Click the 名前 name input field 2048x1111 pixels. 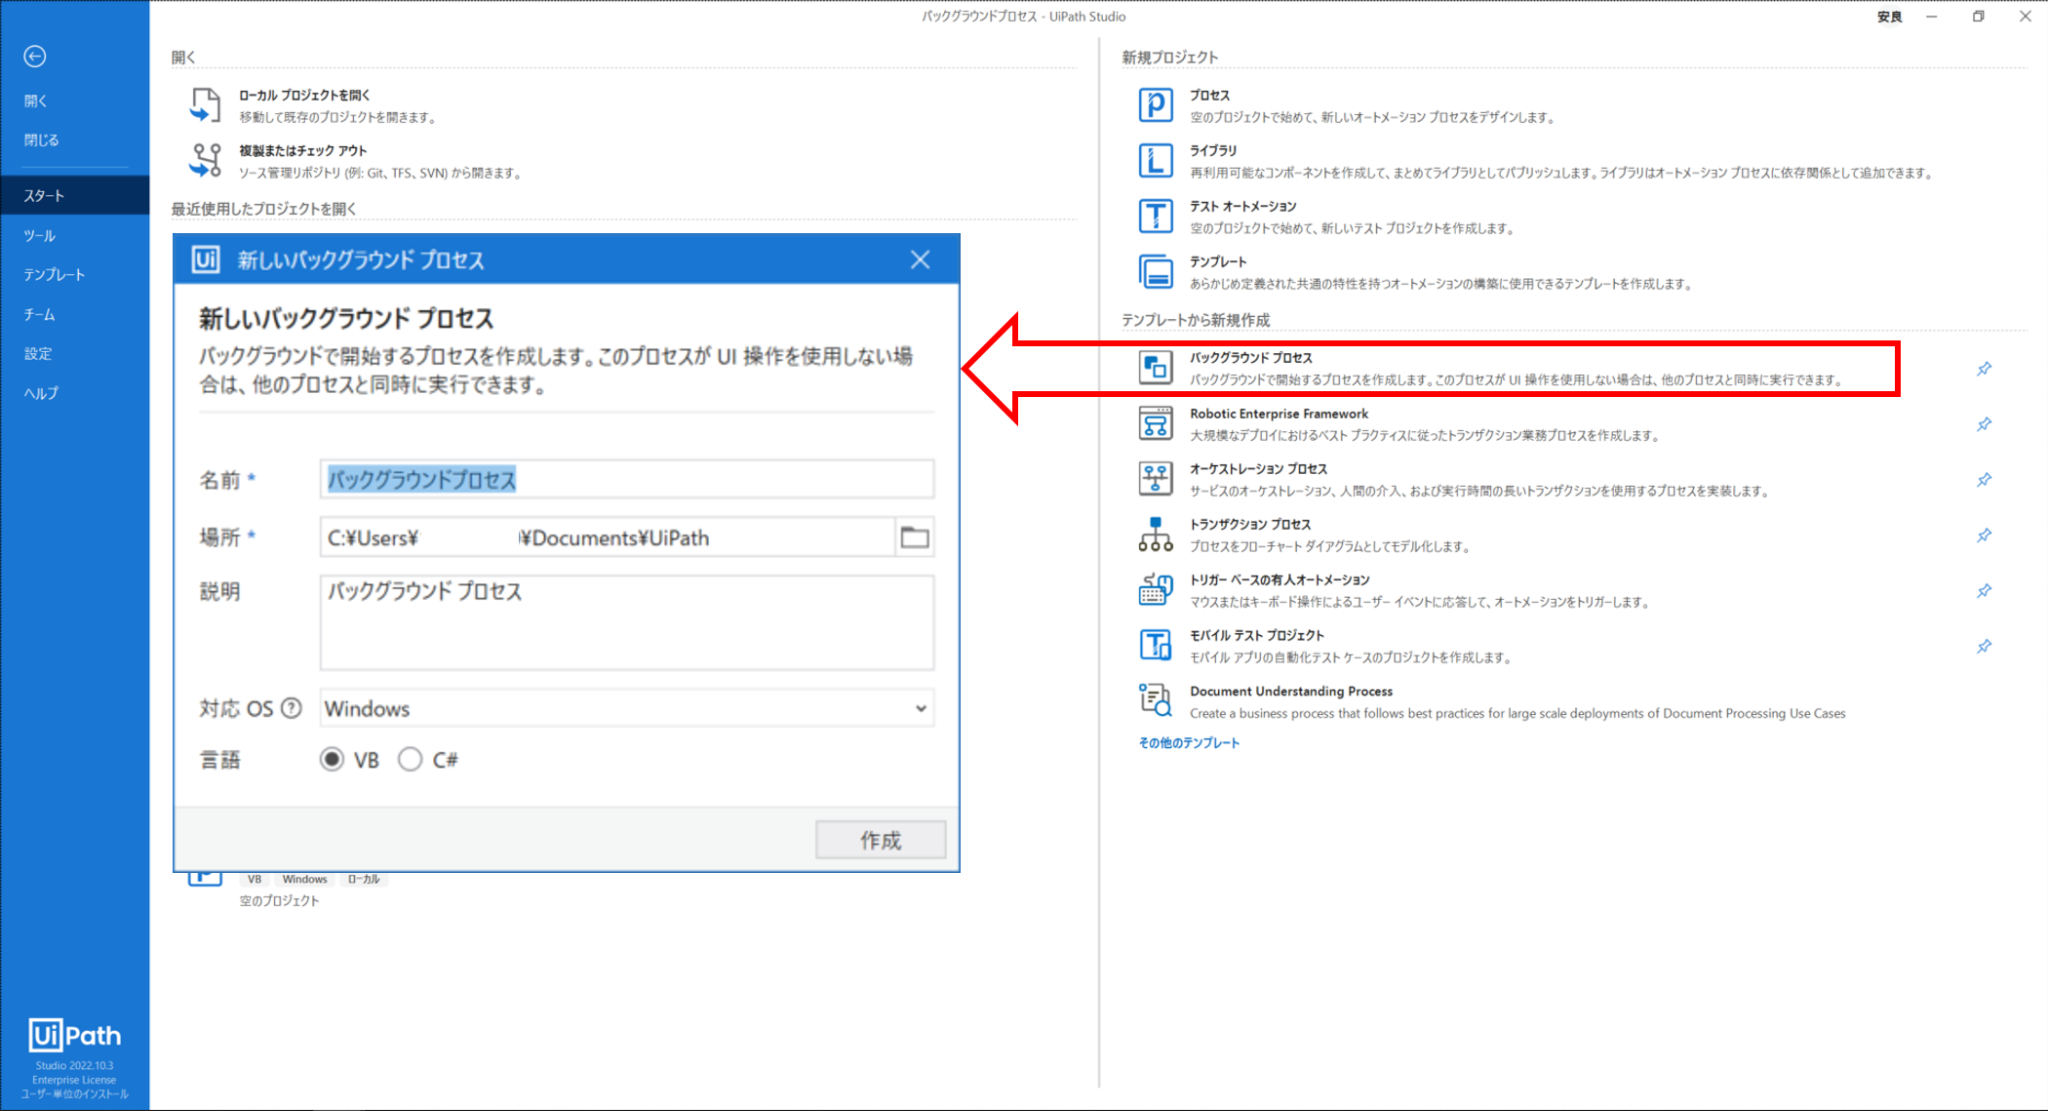627,479
